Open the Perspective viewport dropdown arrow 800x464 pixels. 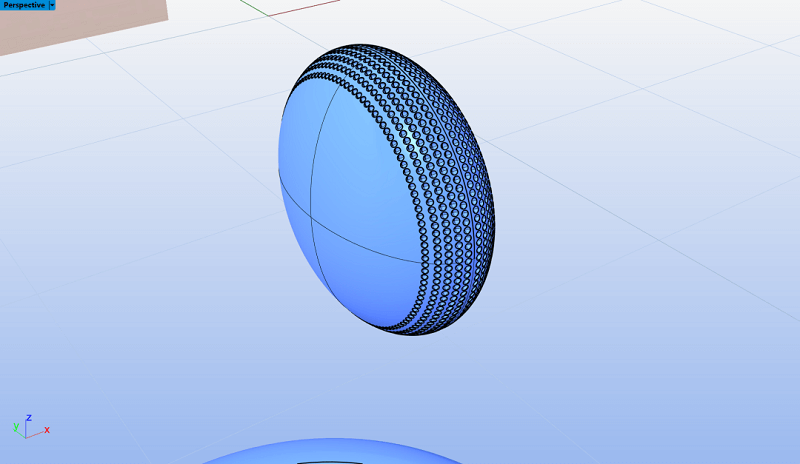click(x=52, y=5)
